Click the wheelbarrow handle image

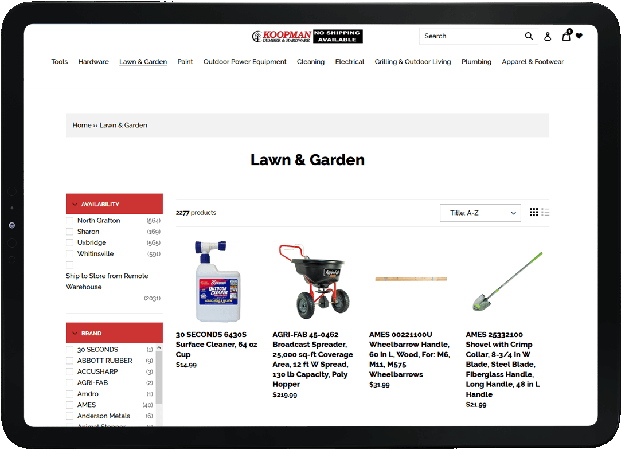[411, 279]
